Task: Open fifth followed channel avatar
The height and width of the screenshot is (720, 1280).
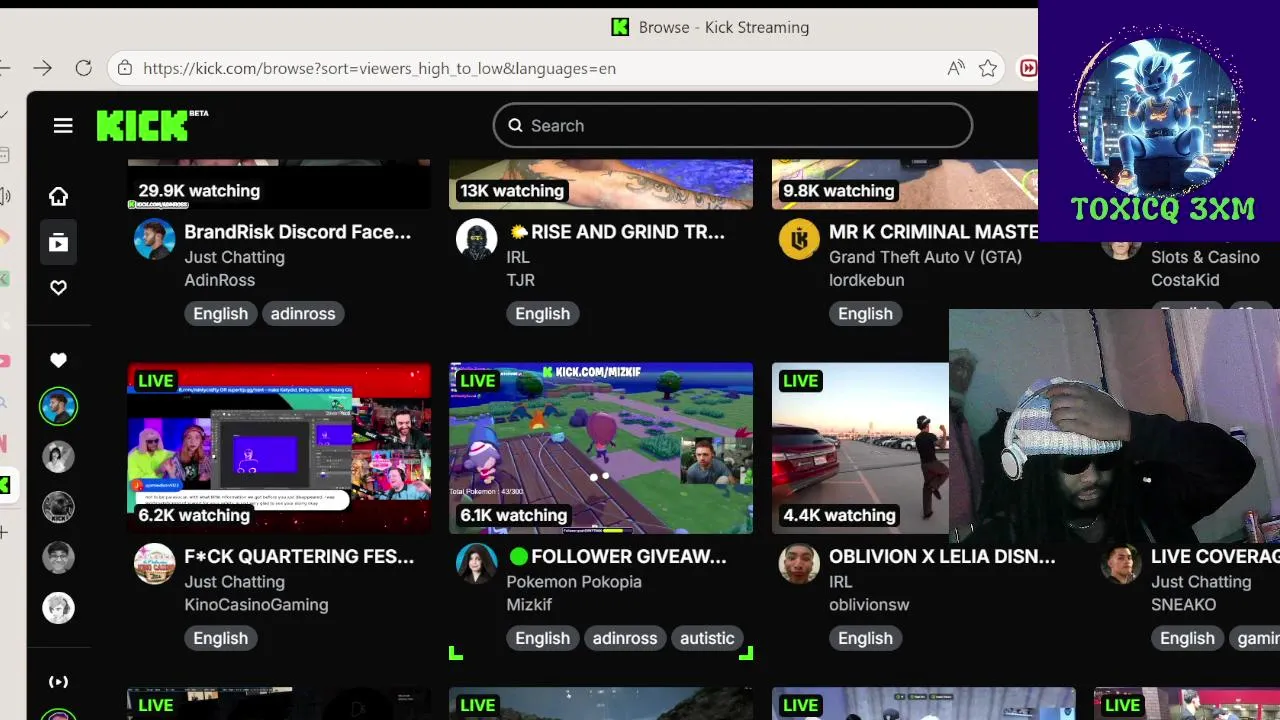Action: pyautogui.click(x=58, y=607)
